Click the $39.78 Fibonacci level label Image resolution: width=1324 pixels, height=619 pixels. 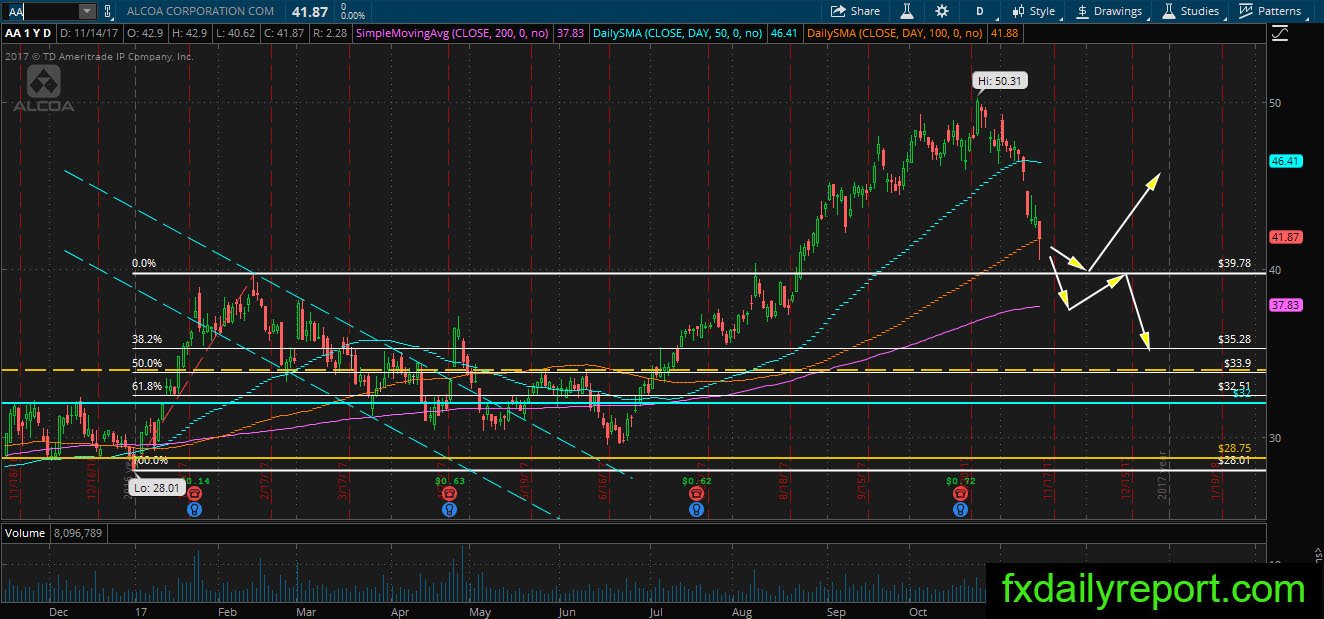1234,264
